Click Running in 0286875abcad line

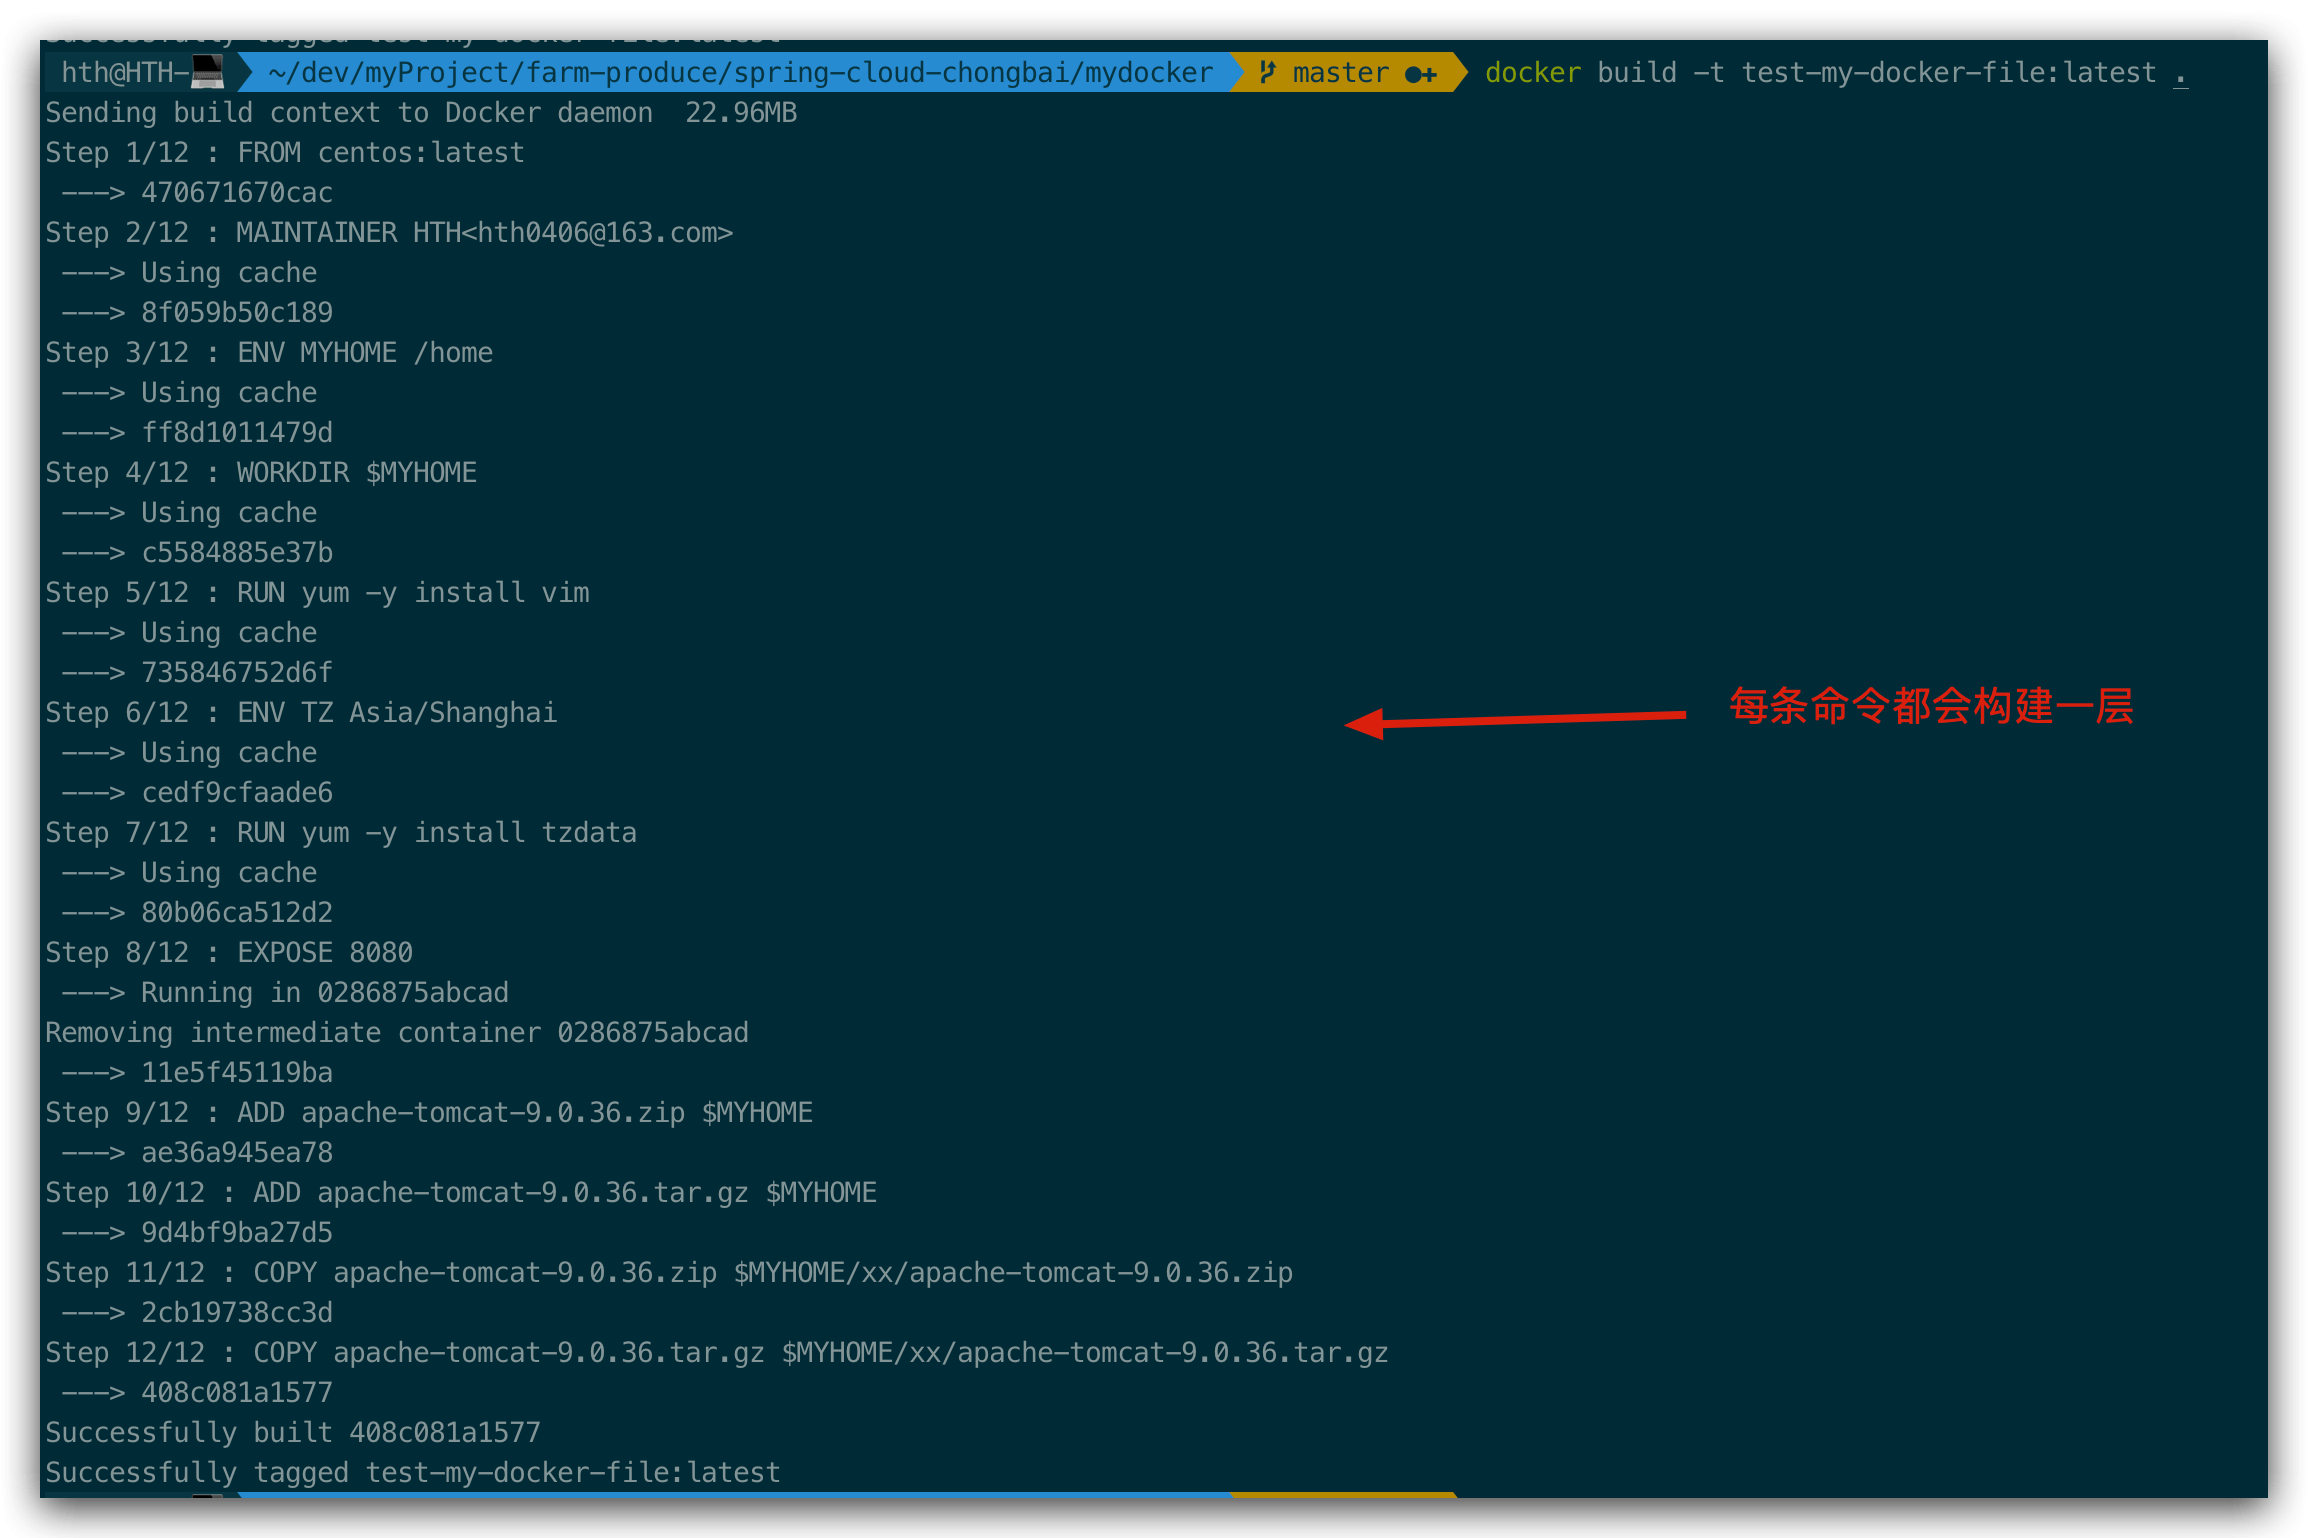(285, 993)
